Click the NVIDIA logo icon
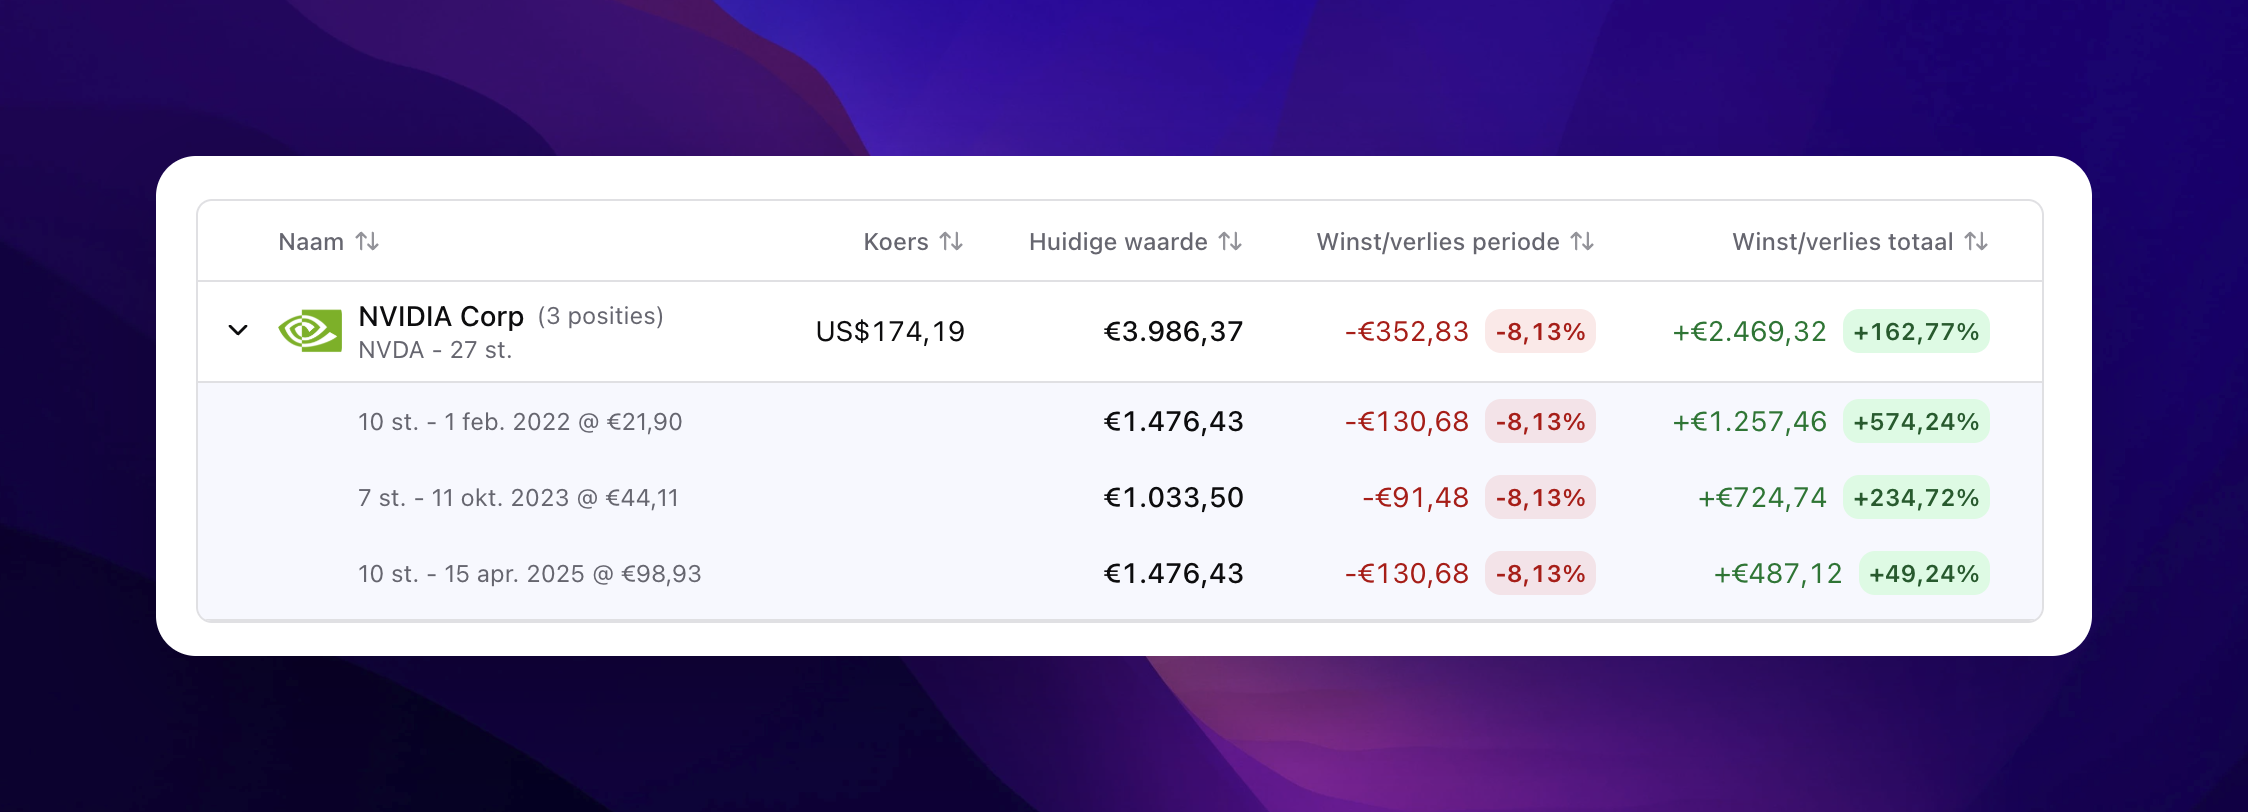 point(310,331)
